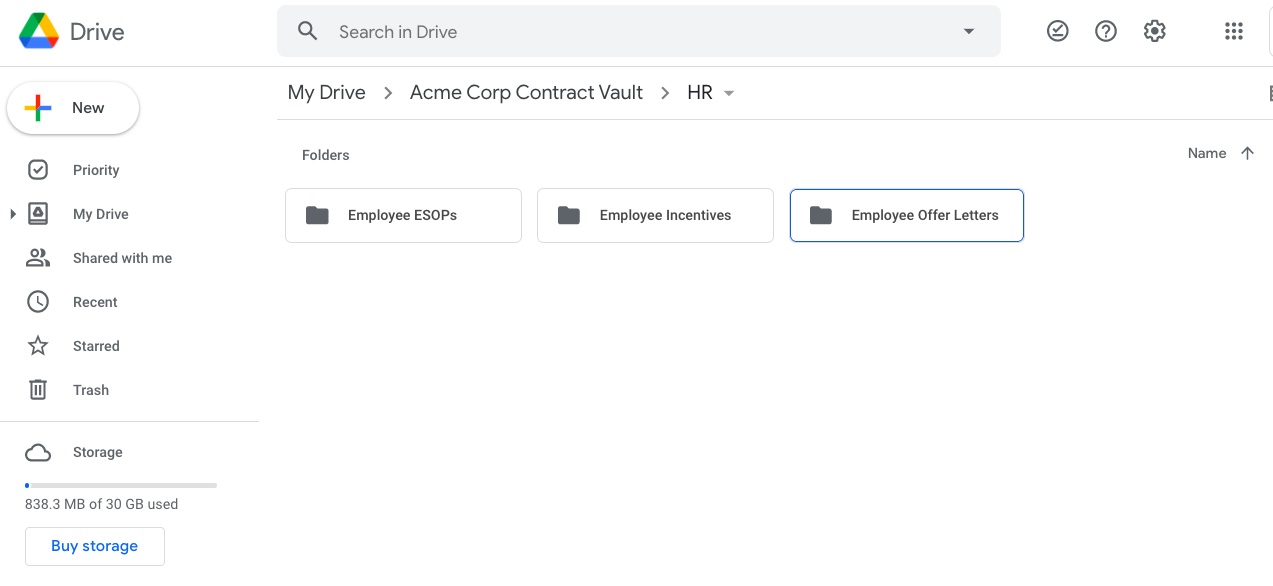Click the Trash bin icon
The image size is (1273, 586).
[x=38, y=390]
